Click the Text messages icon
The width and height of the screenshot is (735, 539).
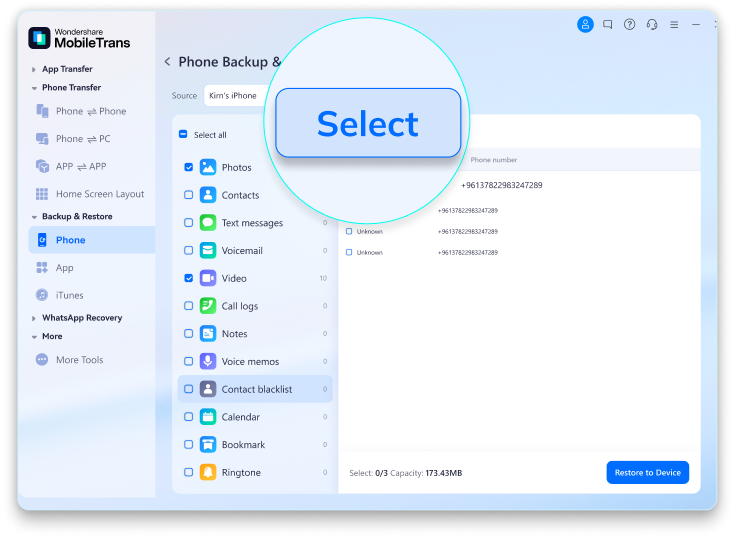point(208,223)
